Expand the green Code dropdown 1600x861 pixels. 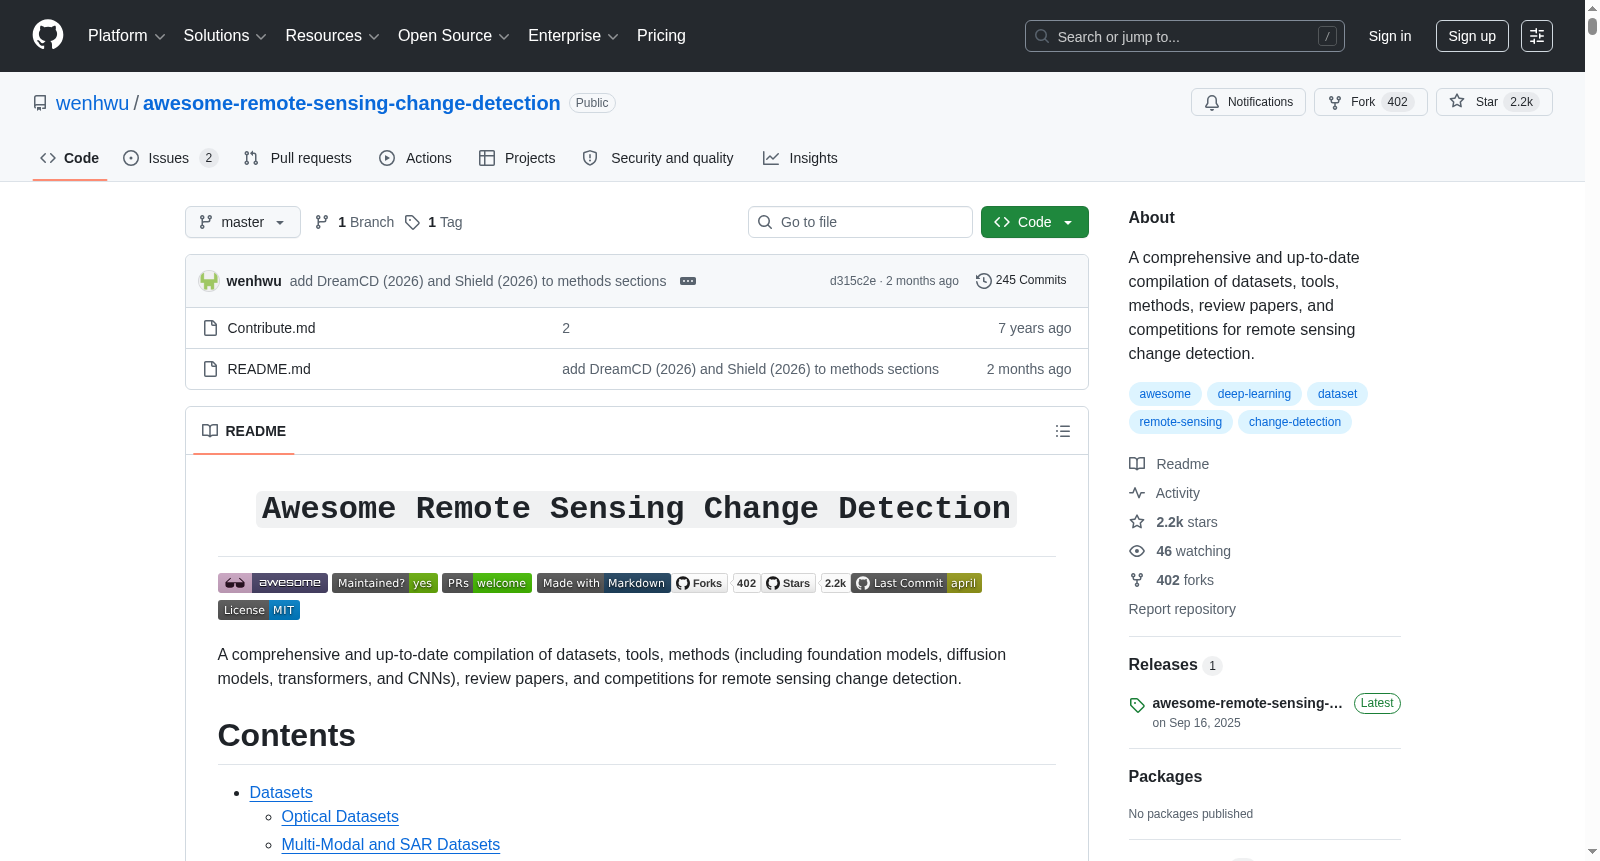tap(1034, 222)
